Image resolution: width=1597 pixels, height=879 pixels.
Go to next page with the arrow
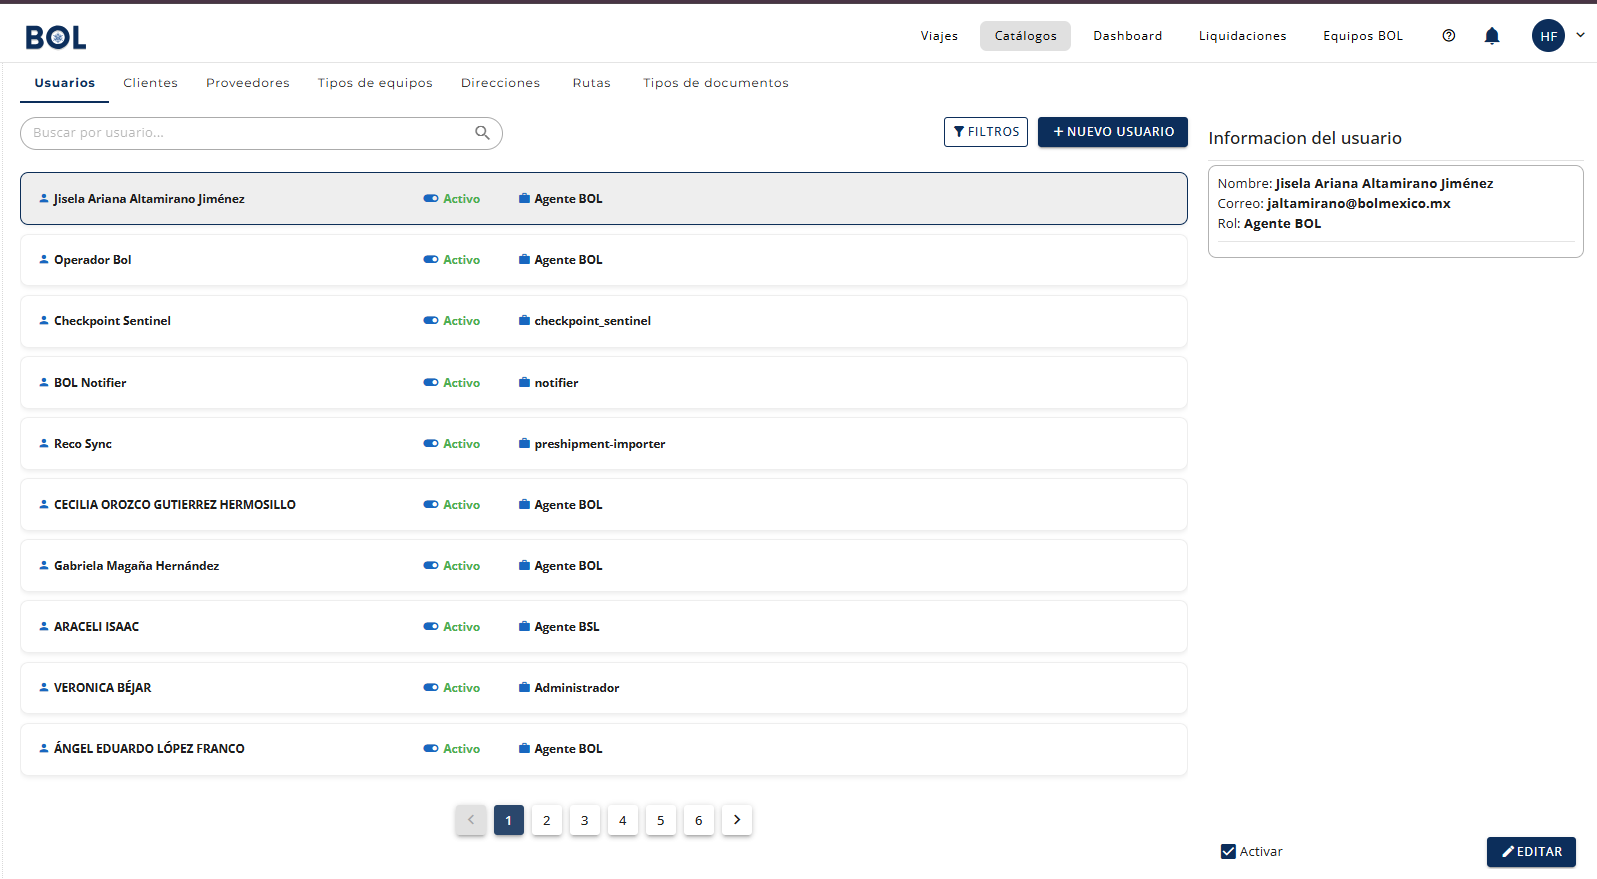click(x=737, y=820)
